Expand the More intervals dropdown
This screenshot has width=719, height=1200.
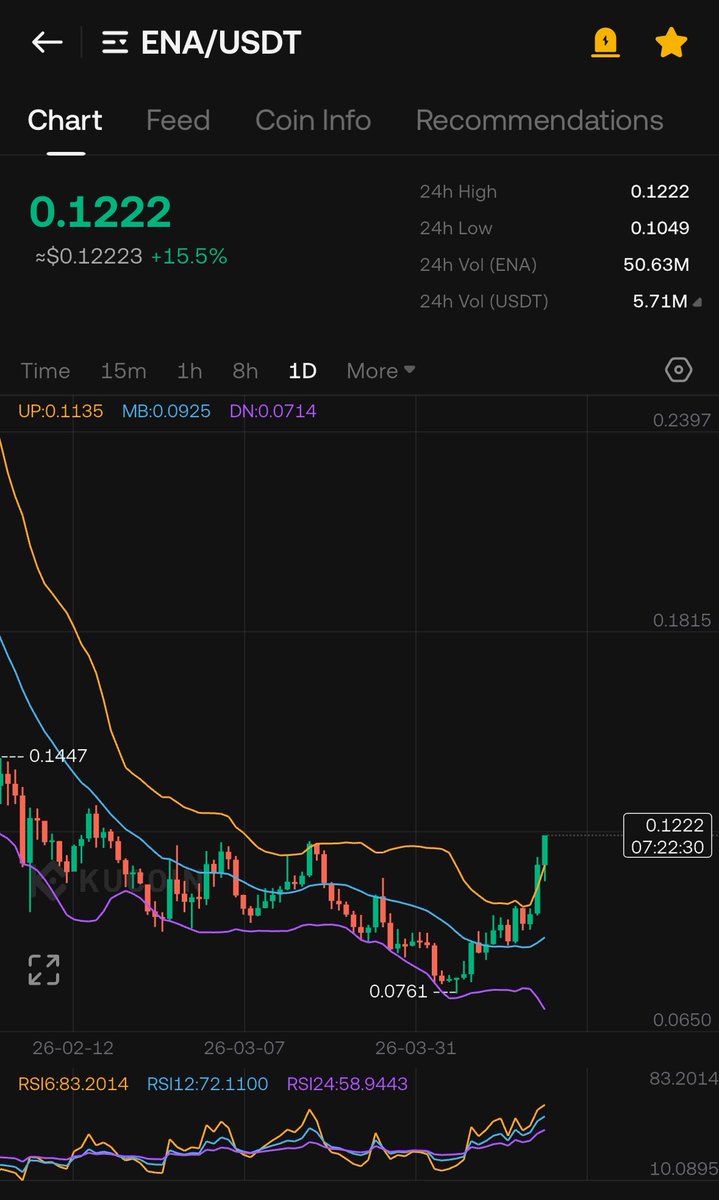coord(380,371)
